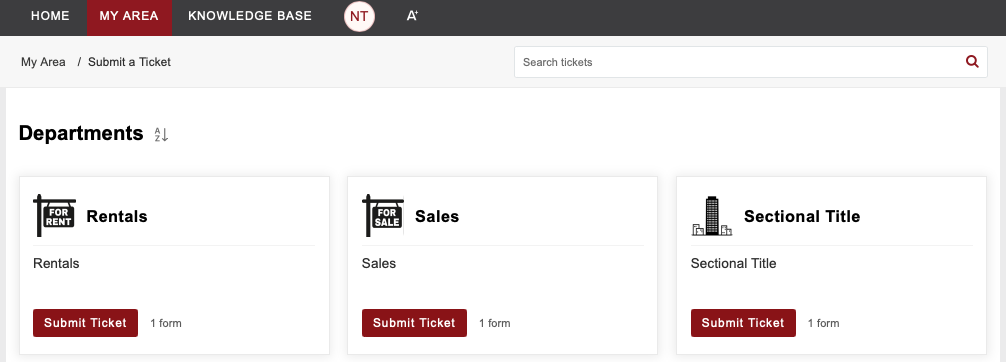Viewport: 1006px width, 362px height.
Task: Open the HOME navigation tab
Action: click(50, 16)
